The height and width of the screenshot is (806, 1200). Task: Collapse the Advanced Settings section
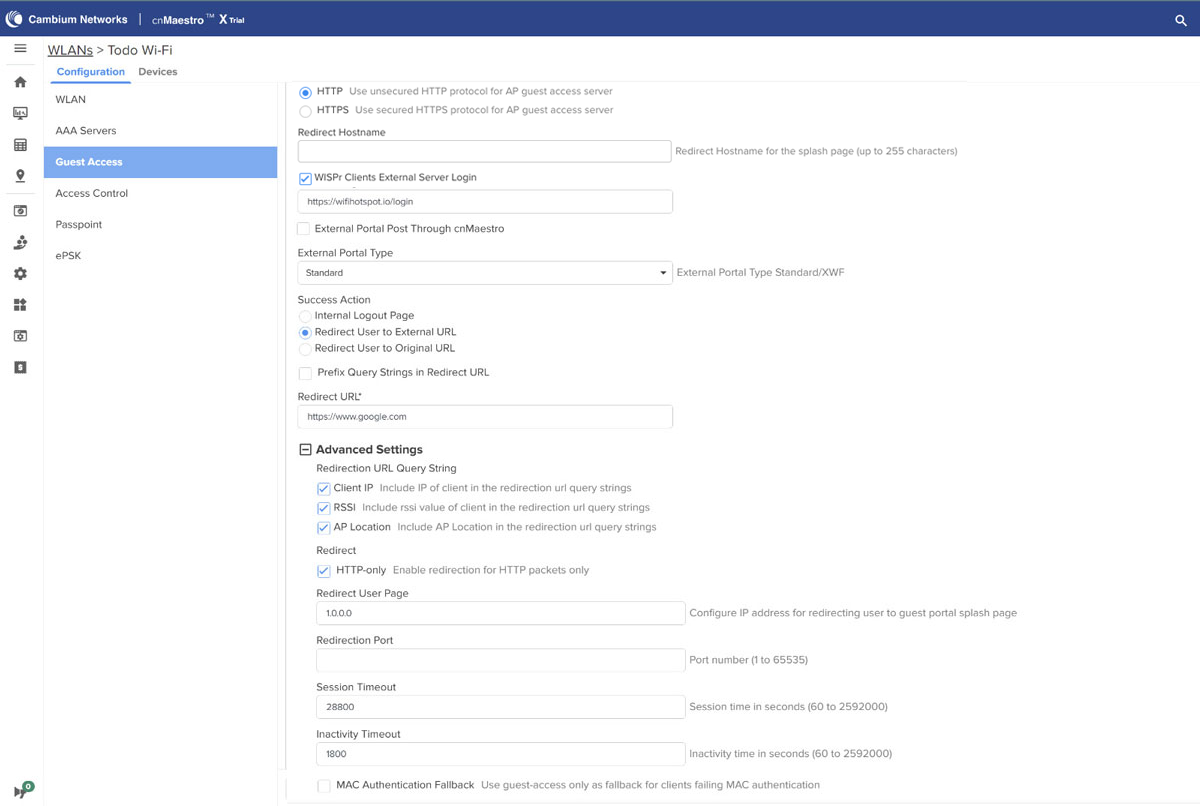pos(306,450)
